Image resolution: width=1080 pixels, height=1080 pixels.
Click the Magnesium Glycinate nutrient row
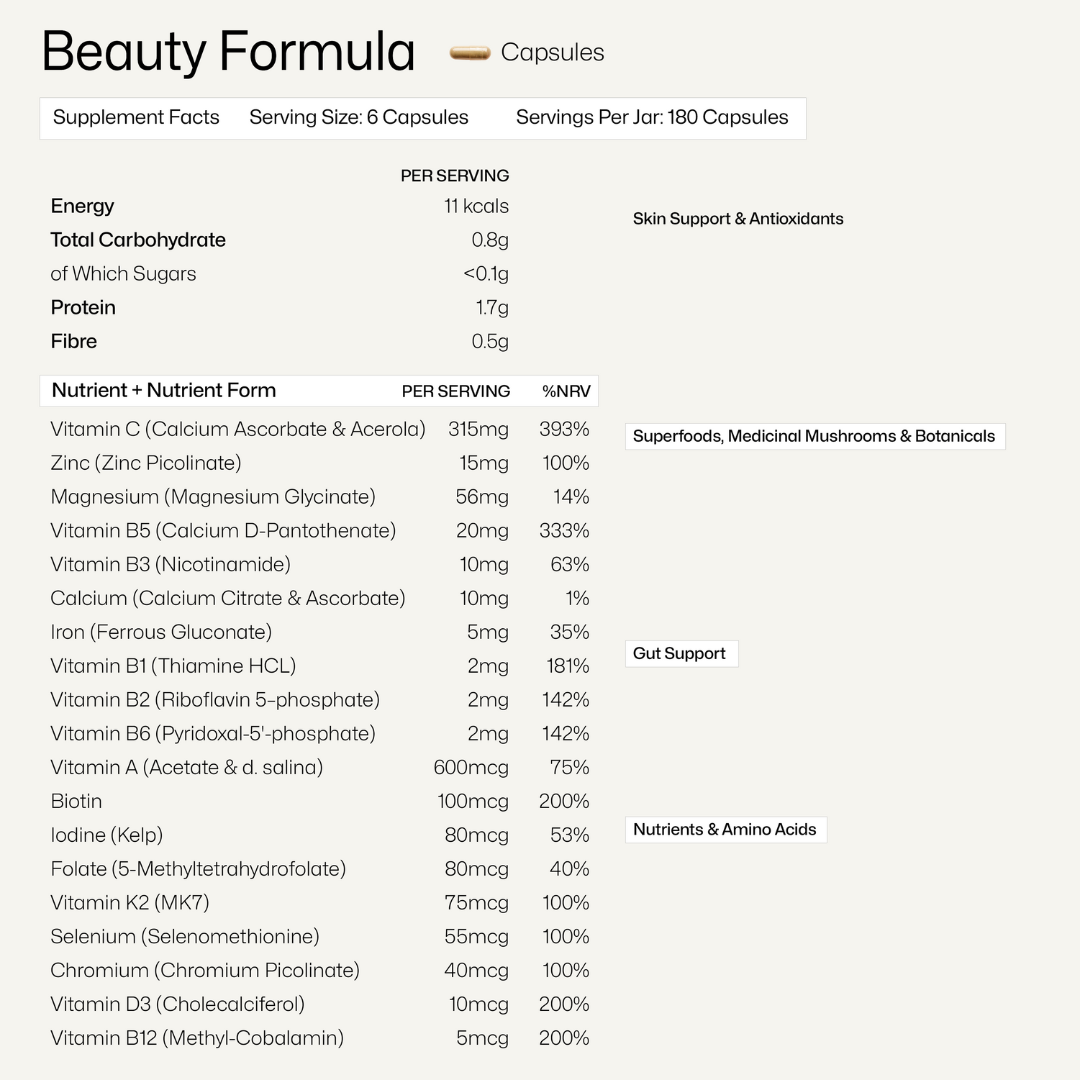point(213,497)
